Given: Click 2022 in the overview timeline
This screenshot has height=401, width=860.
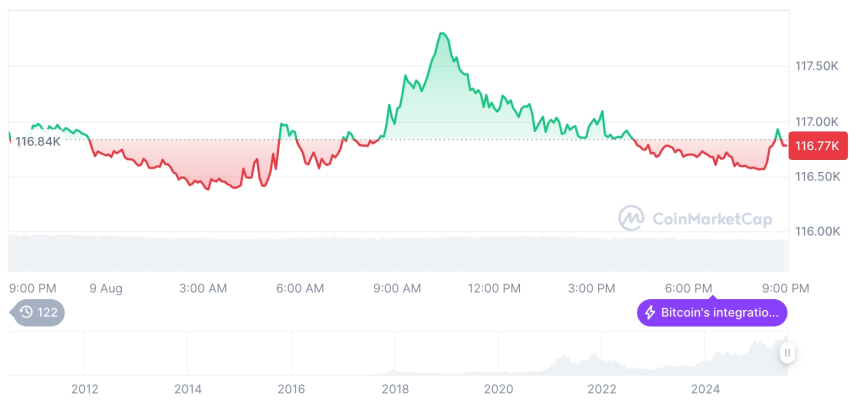Looking at the screenshot, I should click(601, 388).
